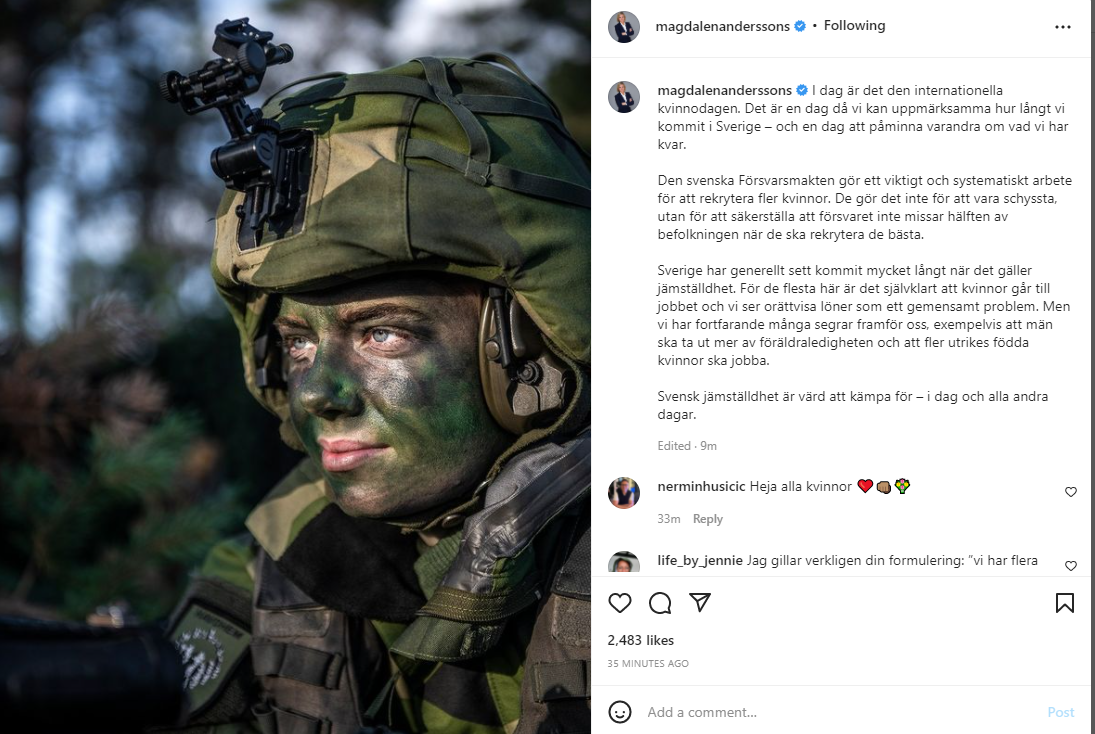Image resolution: width=1095 pixels, height=734 pixels.
Task: Save post with the bookmark icon
Action: click(x=1064, y=603)
